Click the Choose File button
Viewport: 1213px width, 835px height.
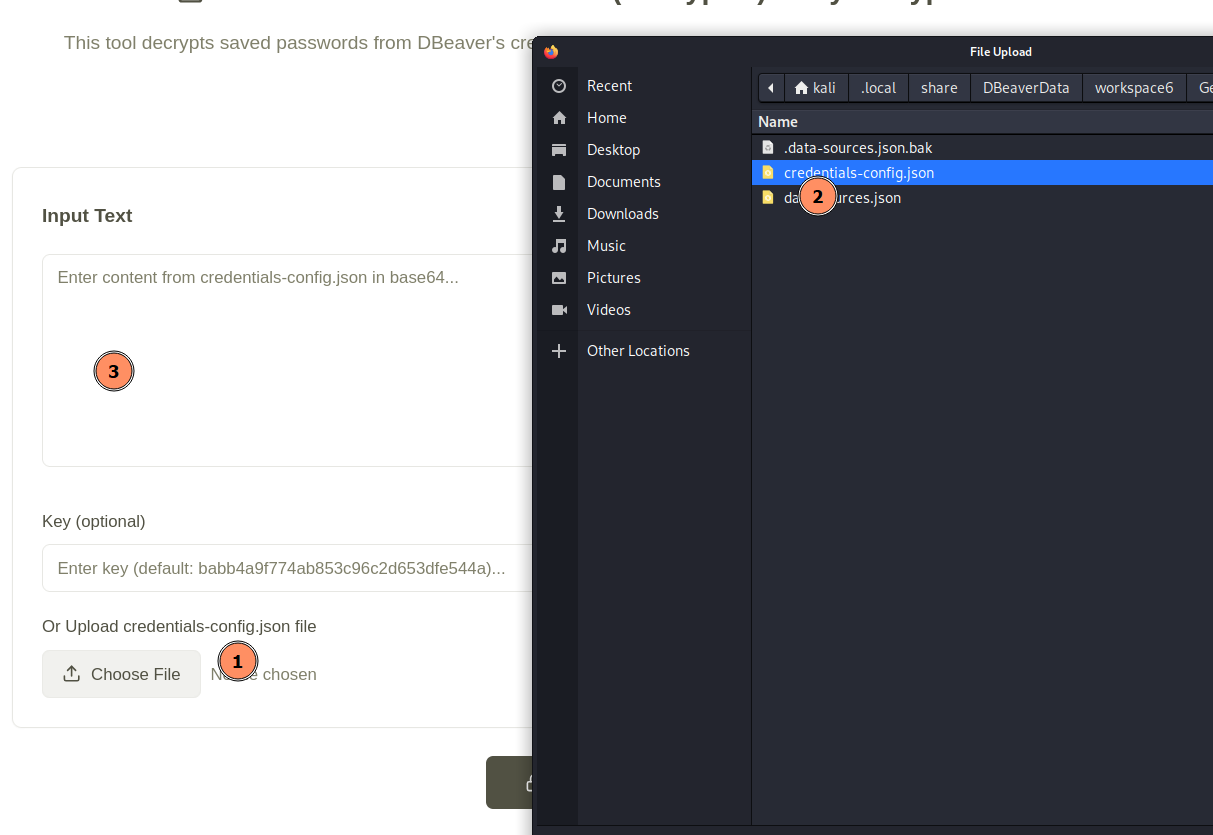click(x=121, y=673)
